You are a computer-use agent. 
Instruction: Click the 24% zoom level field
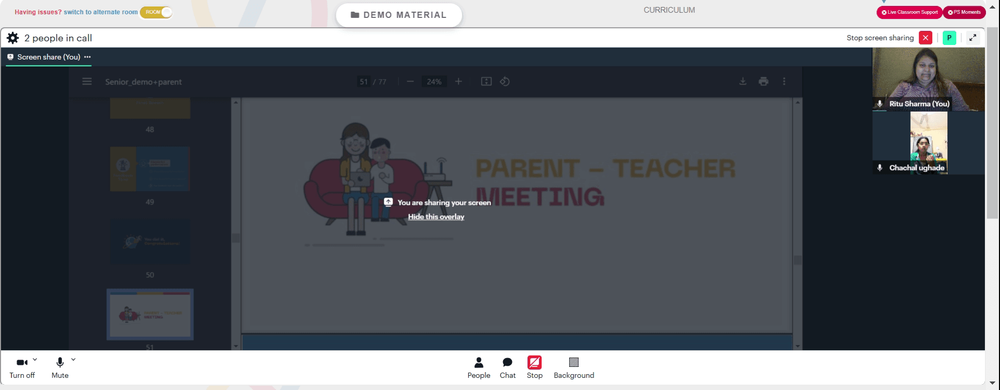point(434,82)
